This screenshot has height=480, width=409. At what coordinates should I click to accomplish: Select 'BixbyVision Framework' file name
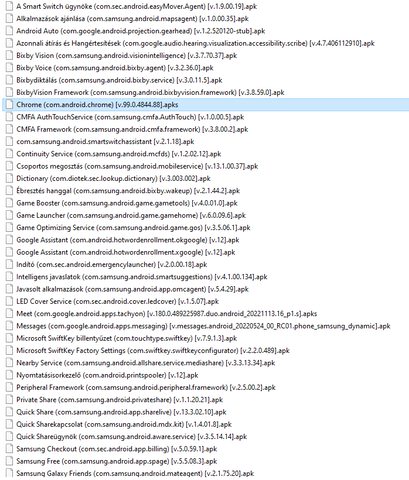tap(150, 92)
